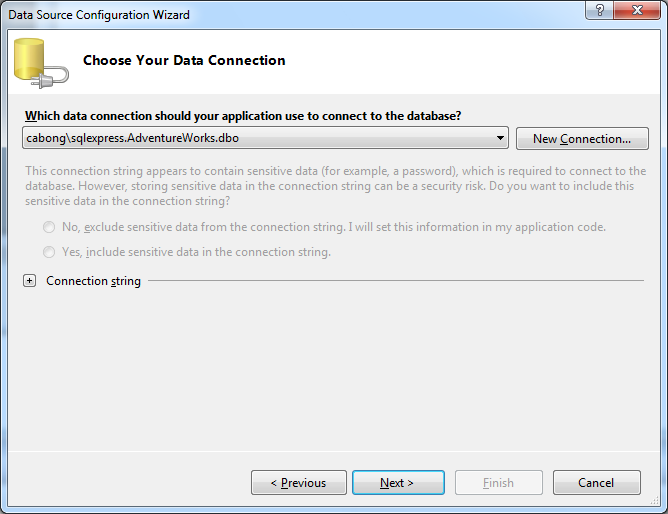Click the Connection string label
This screenshot has width=668, height=514.
tap(93, 281)
